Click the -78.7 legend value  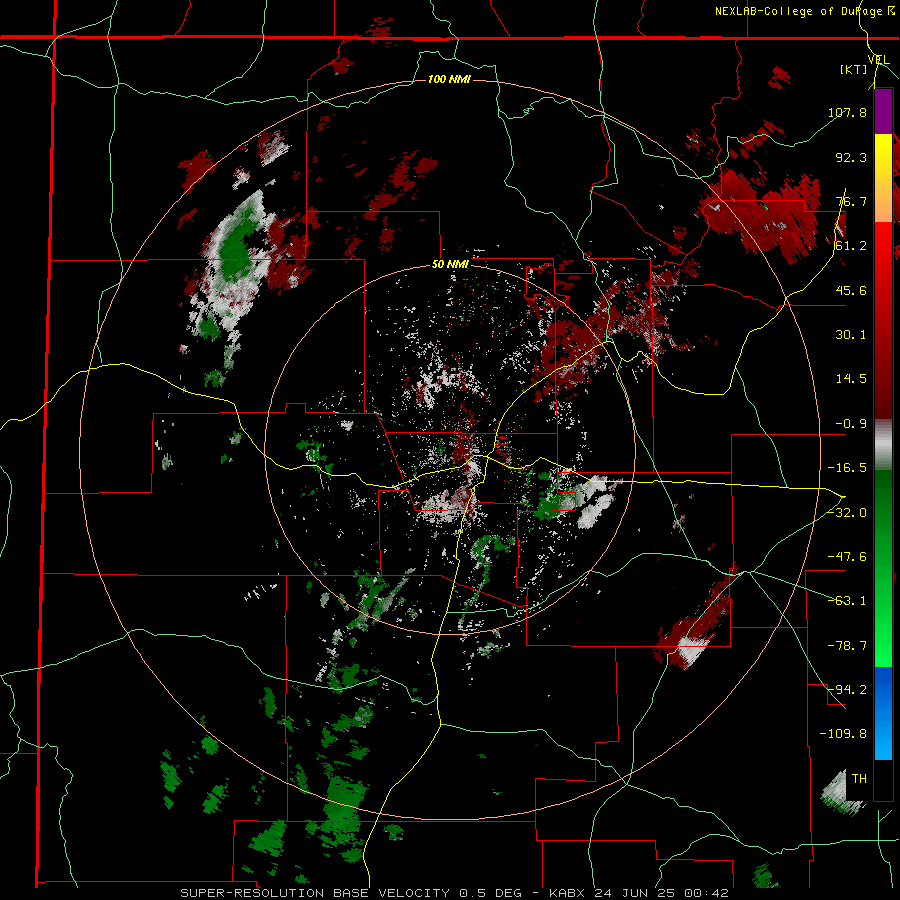847,646
